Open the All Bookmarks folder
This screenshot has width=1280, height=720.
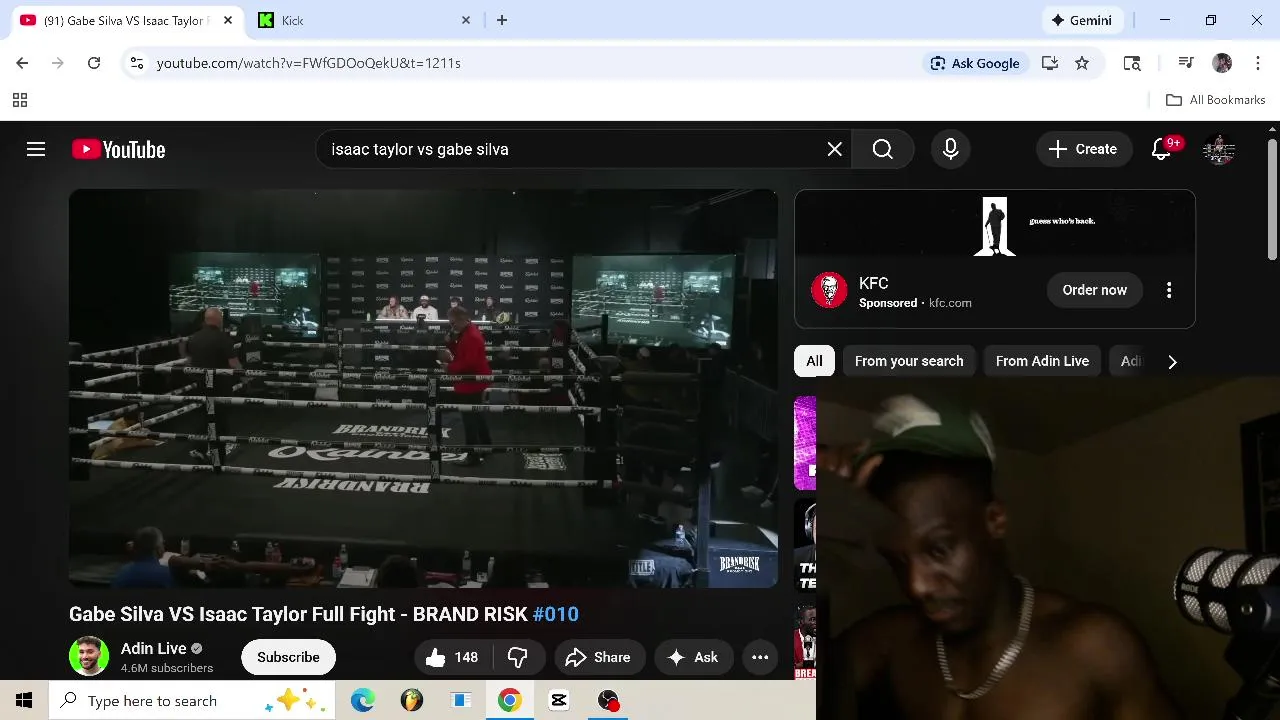point(1216,100)
